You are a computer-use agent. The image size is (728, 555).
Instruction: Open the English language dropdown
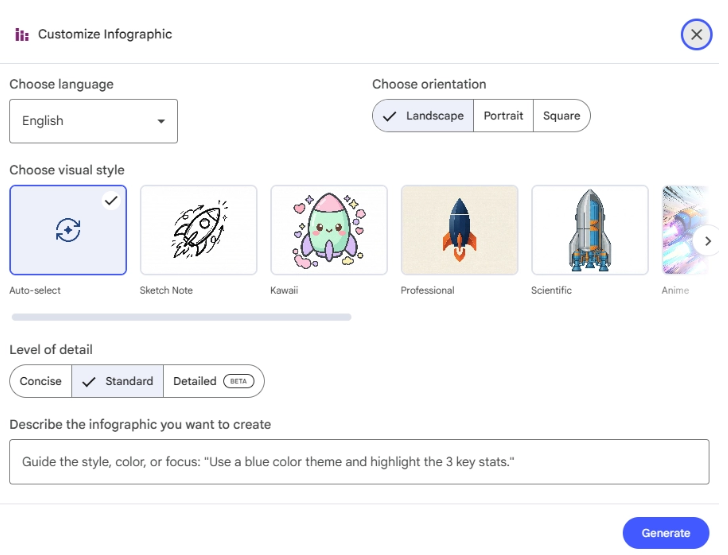pyautogui.click(x=93, y=121)
